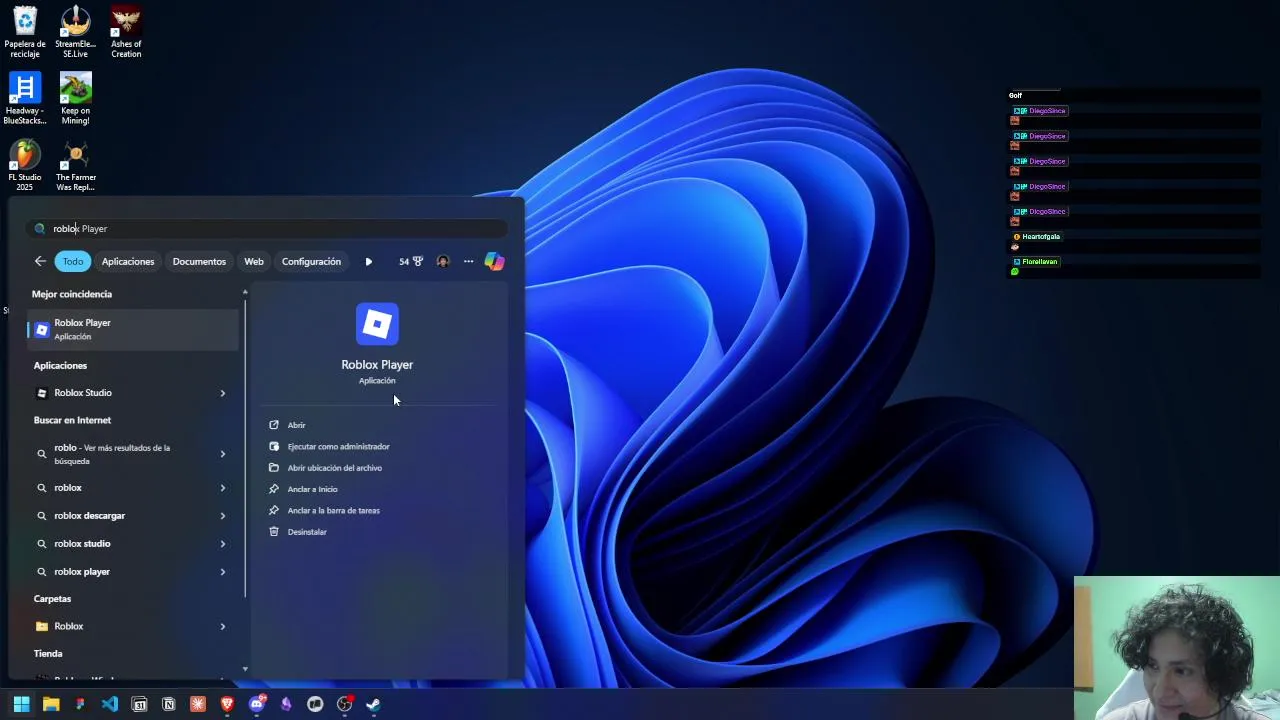Open Visual Studio Code from taskbar
1280x720 pixels.
pyautogui.click(x=110, y=704)
